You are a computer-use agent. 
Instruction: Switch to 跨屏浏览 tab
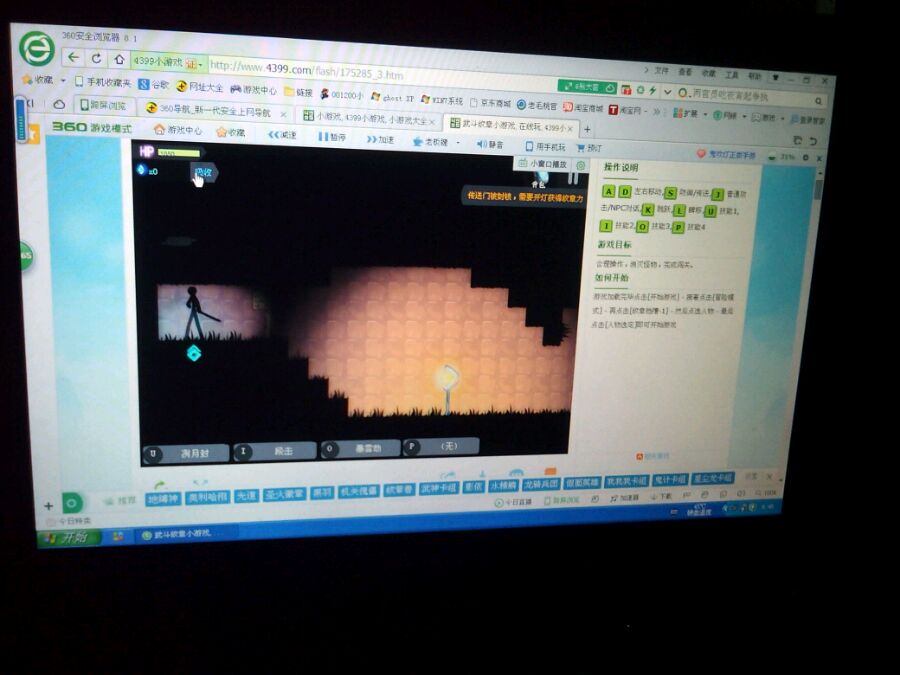point(103,106)
